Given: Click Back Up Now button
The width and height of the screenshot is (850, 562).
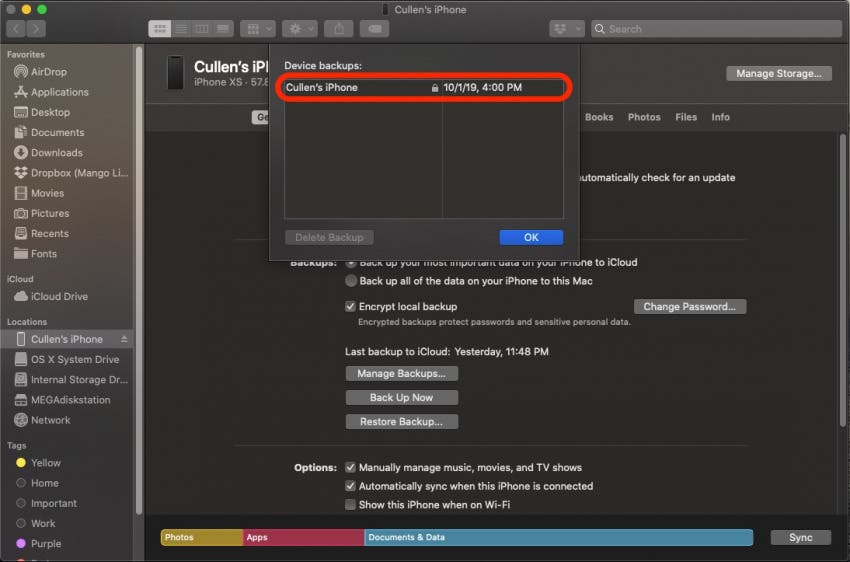Looking at the screenshot, I should point(401,398).
